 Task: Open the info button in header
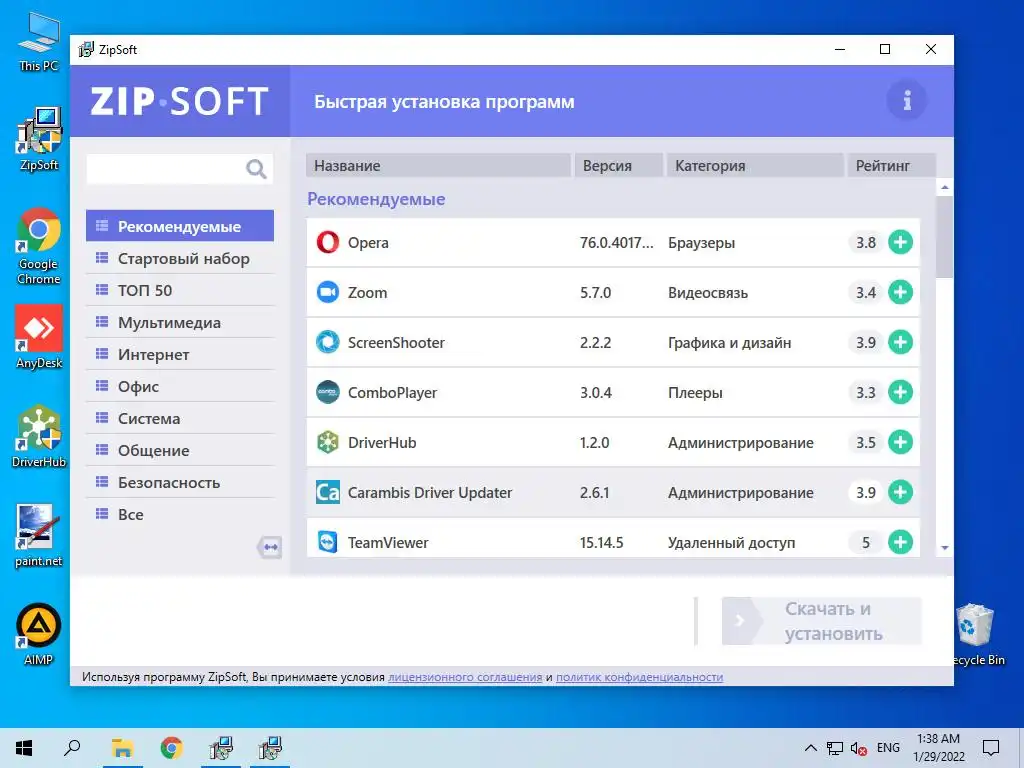pos(906,101)
